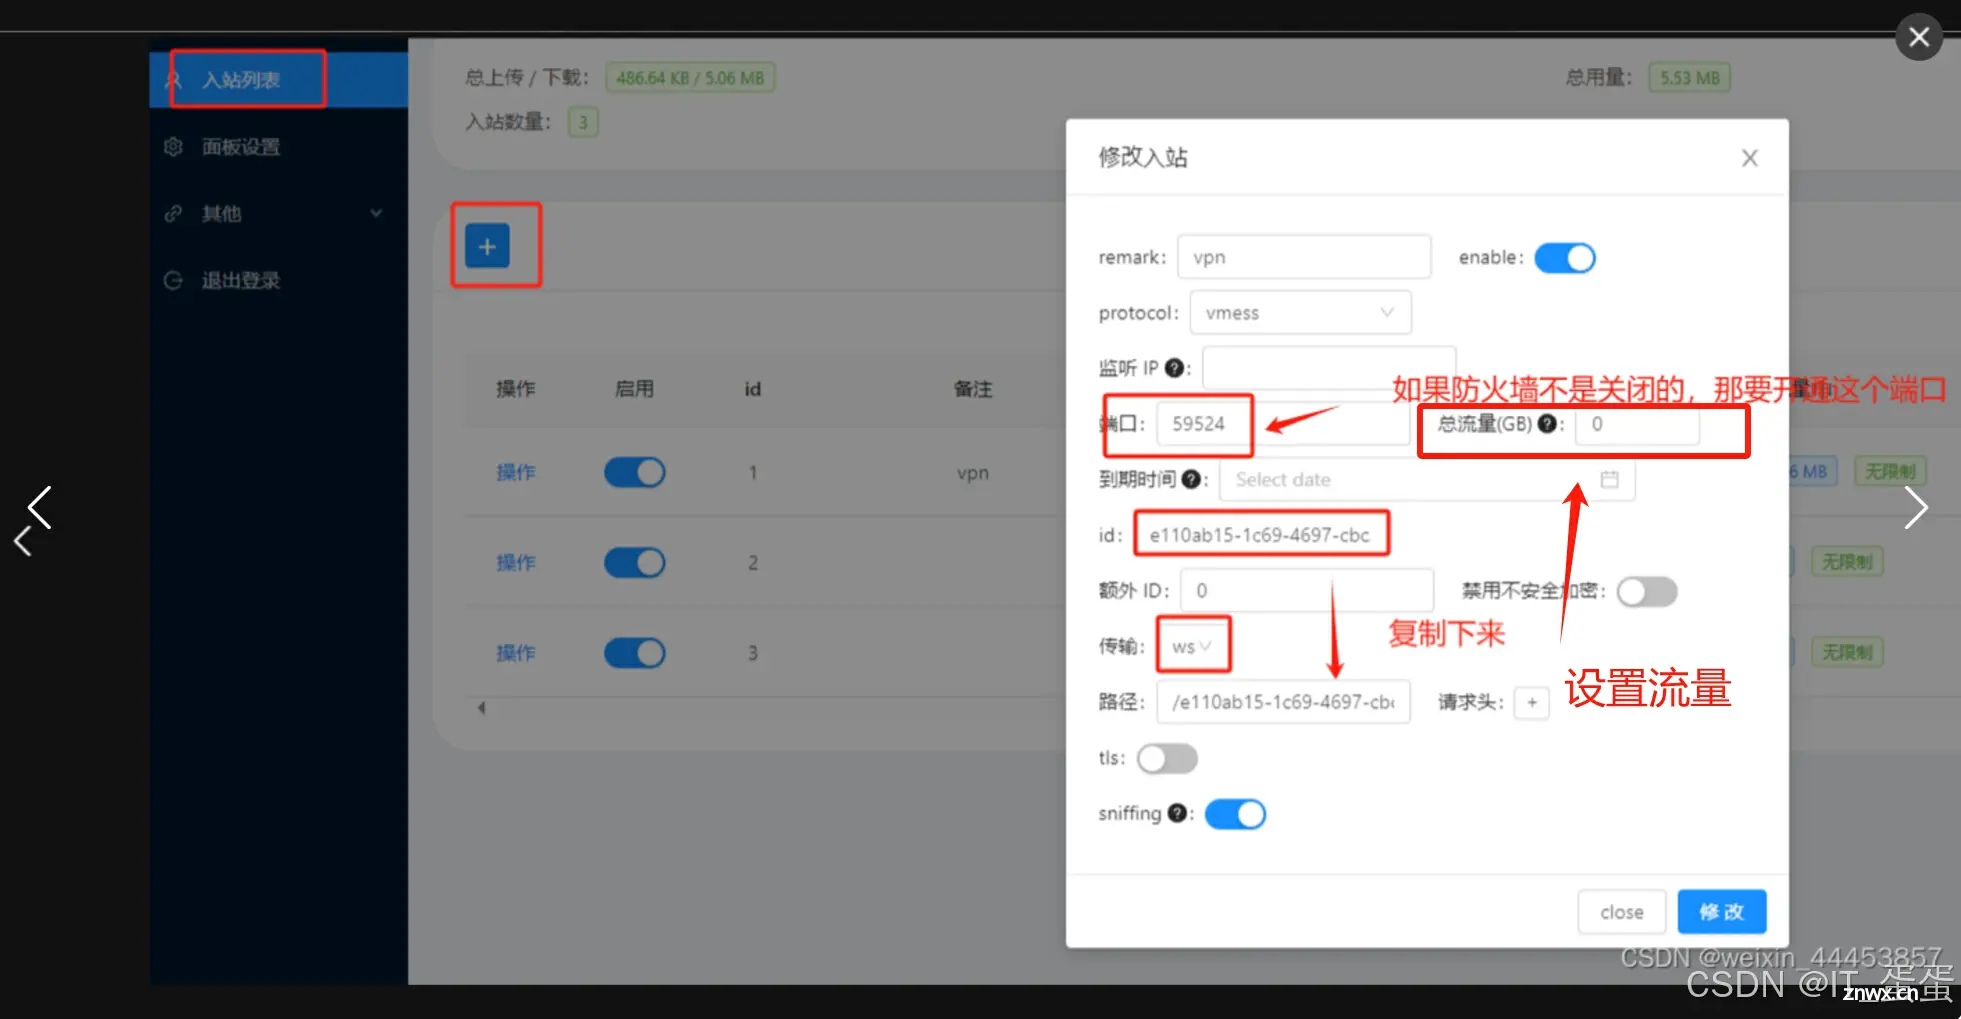The height and width of the screenshot is (1019, 1961).
Task: Click the sniffing help icon
Action: [x=1177, y=813]
